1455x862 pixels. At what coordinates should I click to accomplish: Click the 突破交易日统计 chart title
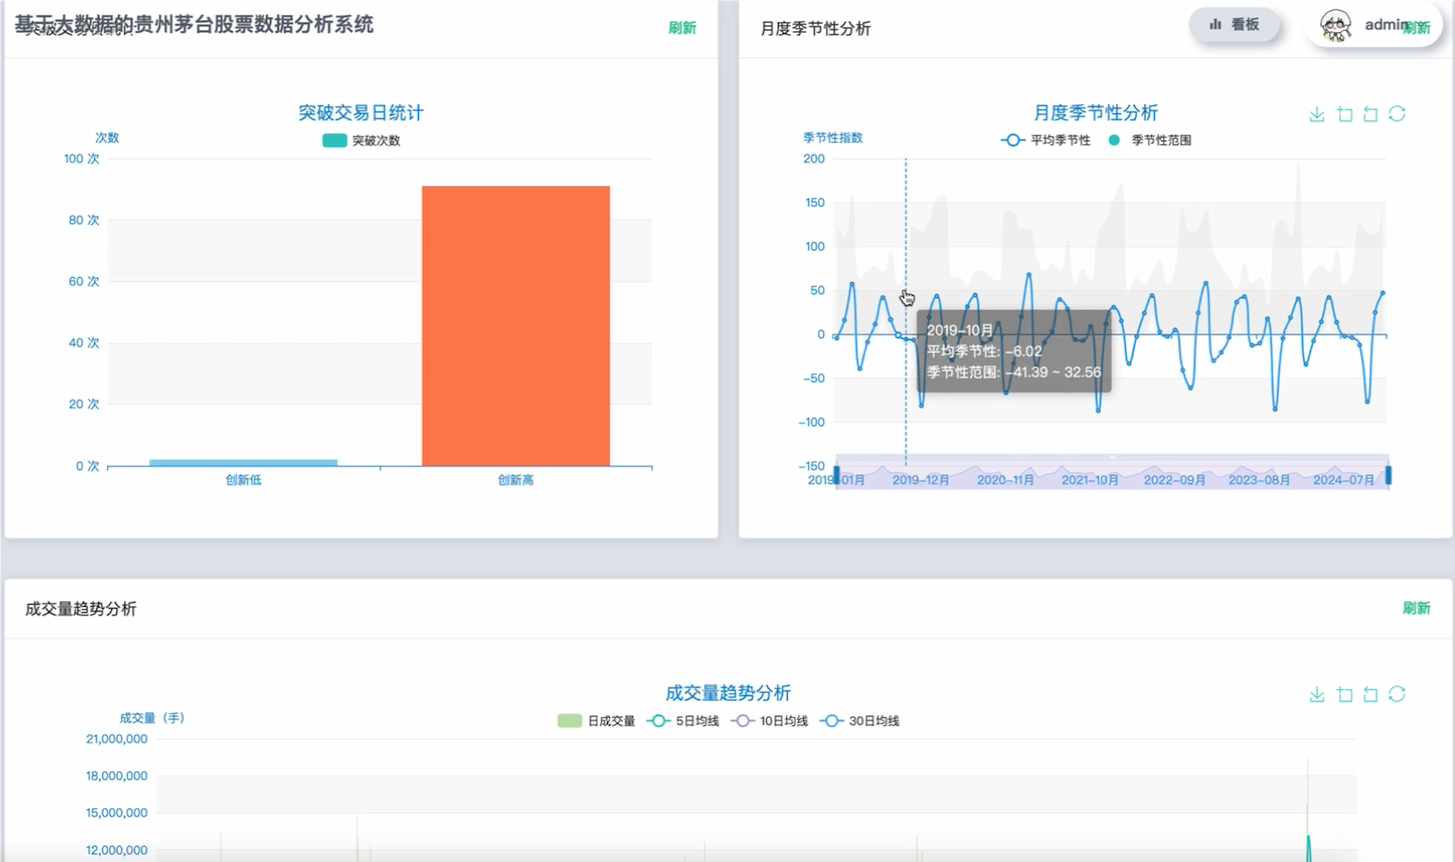pos(361,113)
